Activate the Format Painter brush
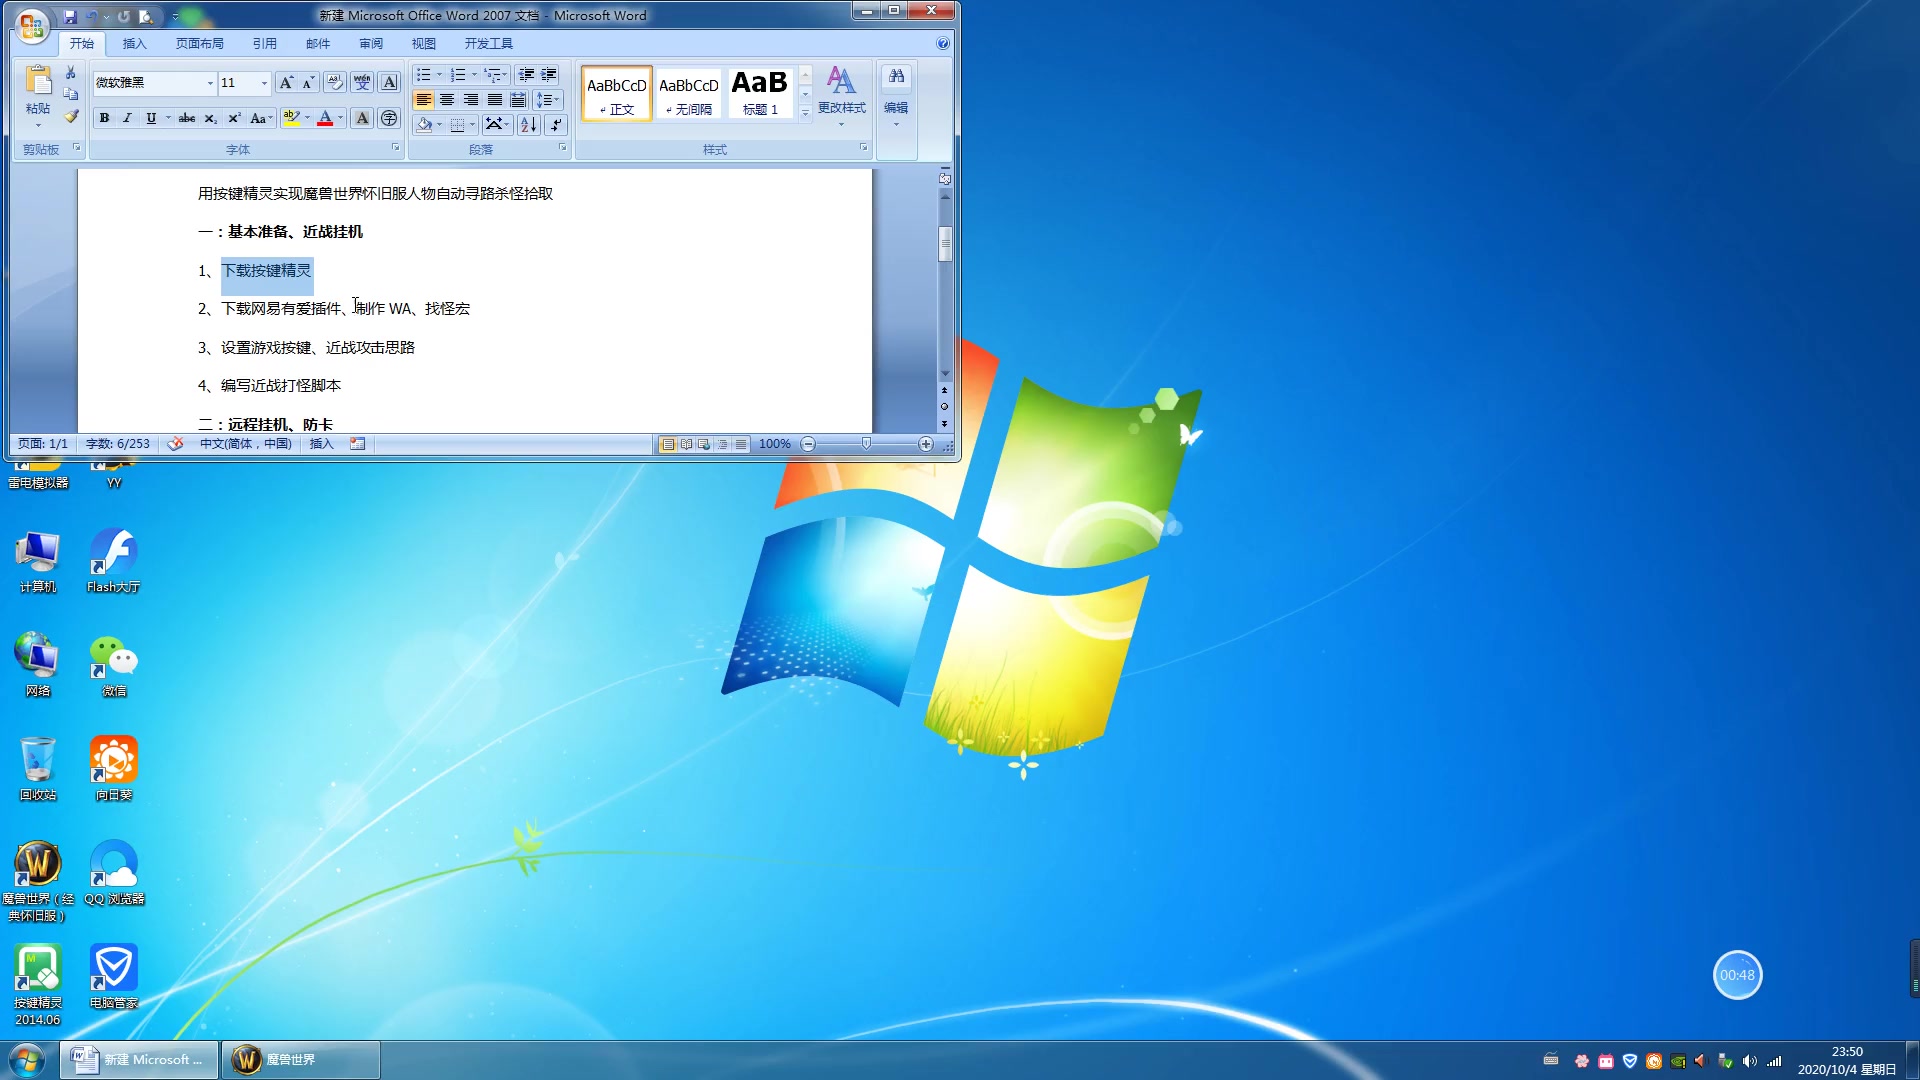 point(71,116)
